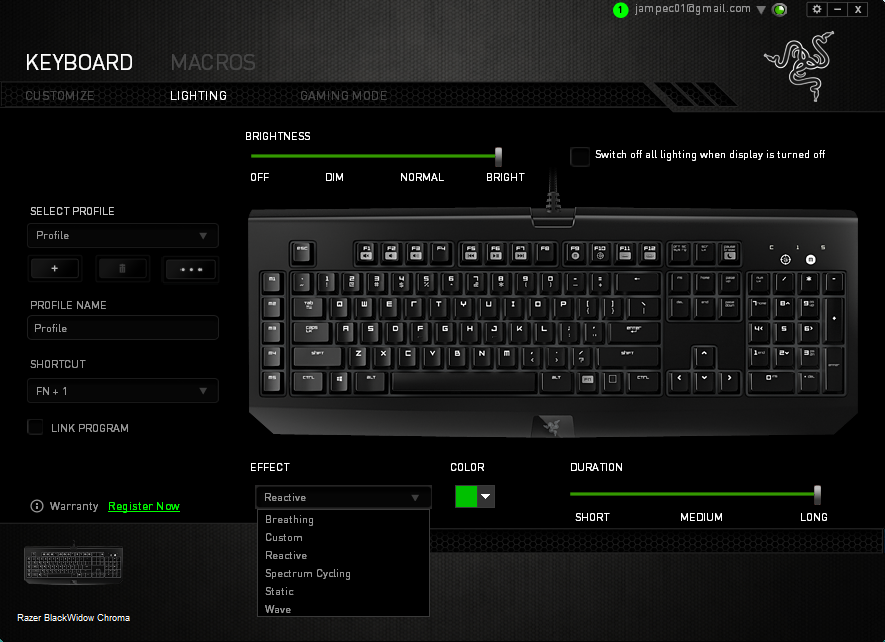Click the delete profile trash icon

tap(122, 269)
